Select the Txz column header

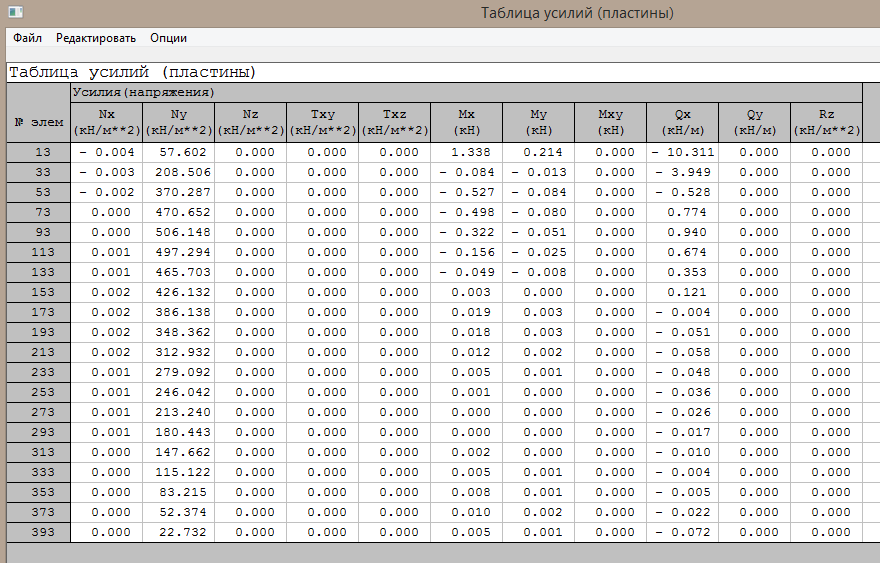pyautogui.click(x=395, y=122)
